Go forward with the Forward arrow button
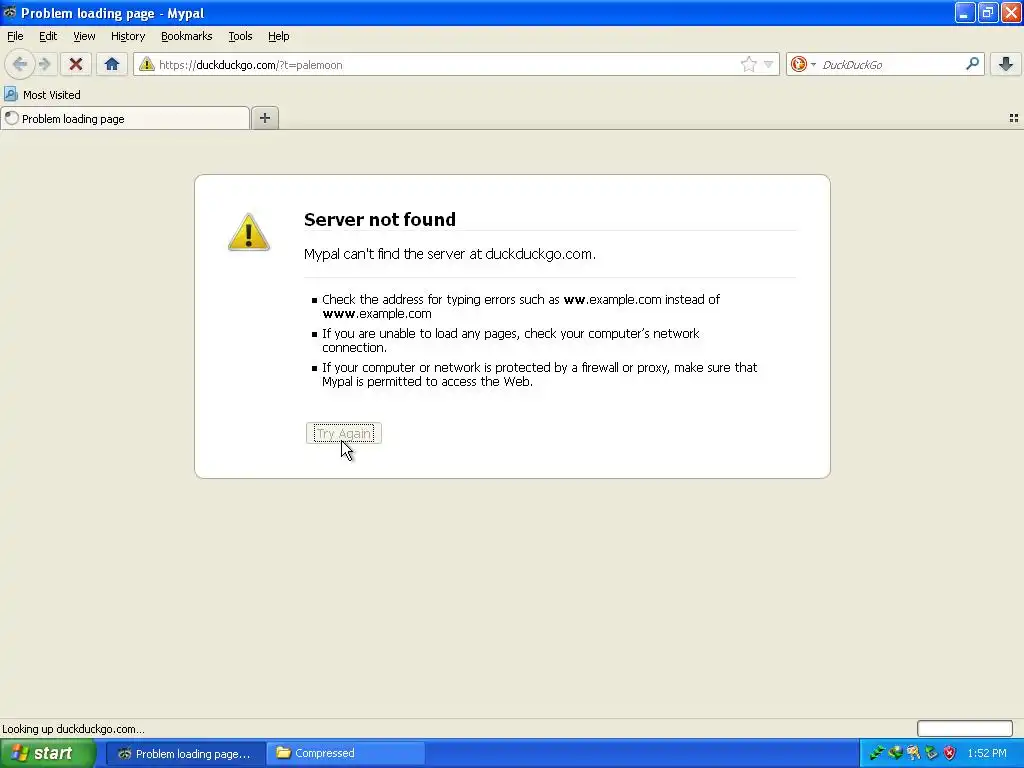 tap(44, 64)
